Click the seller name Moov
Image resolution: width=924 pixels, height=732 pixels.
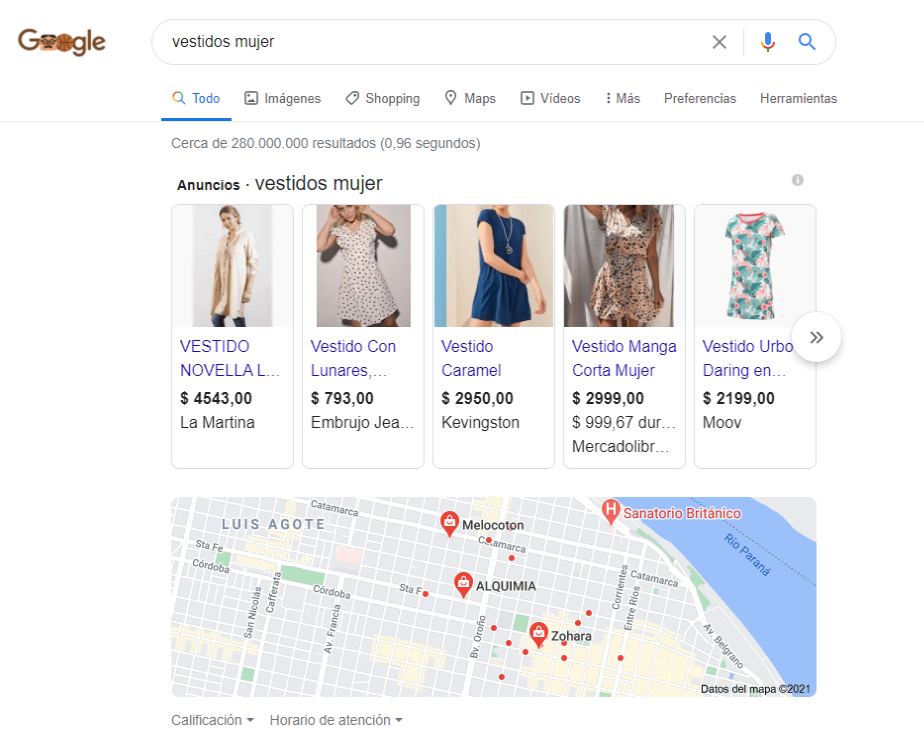722,423
